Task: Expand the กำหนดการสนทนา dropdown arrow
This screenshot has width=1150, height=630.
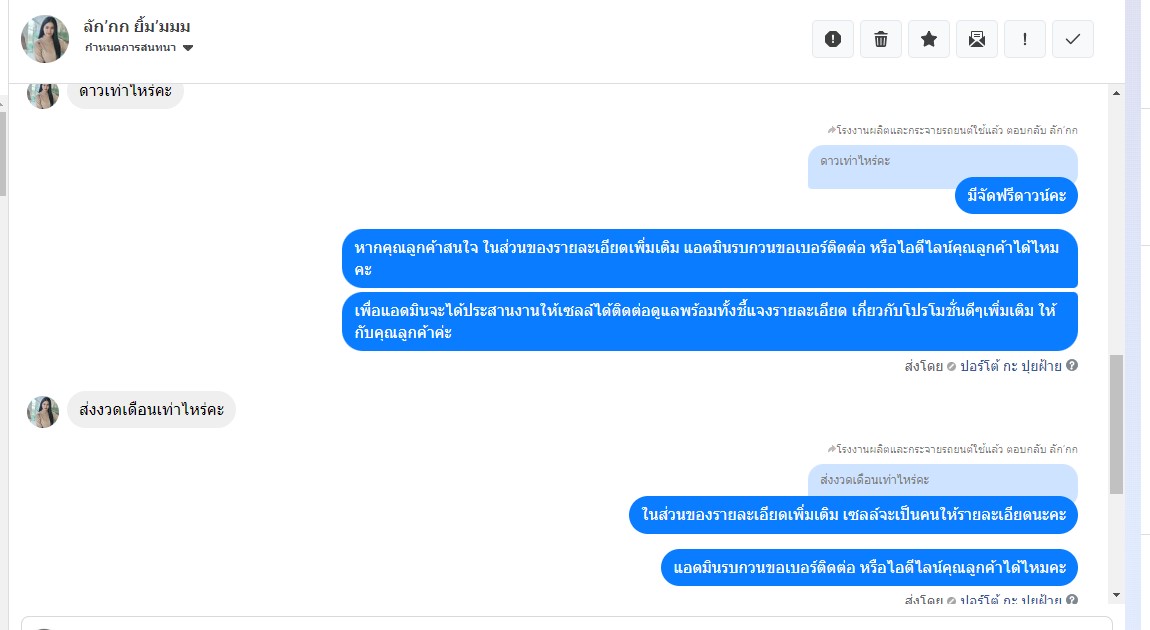Action: 188,48
